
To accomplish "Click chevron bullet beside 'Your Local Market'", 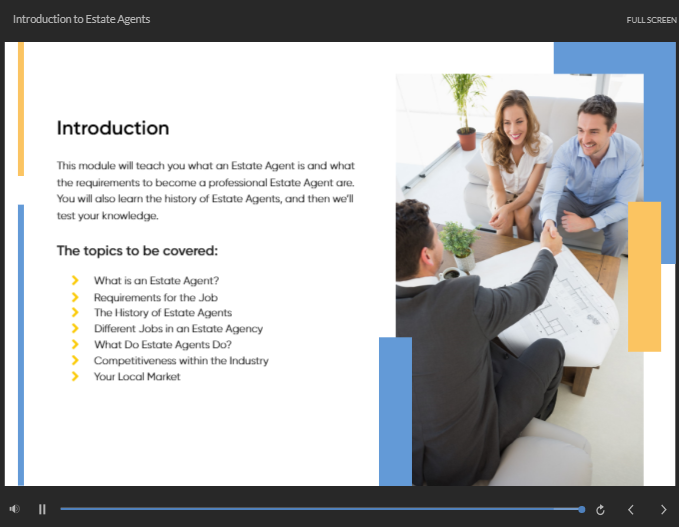I will point(75,376).
